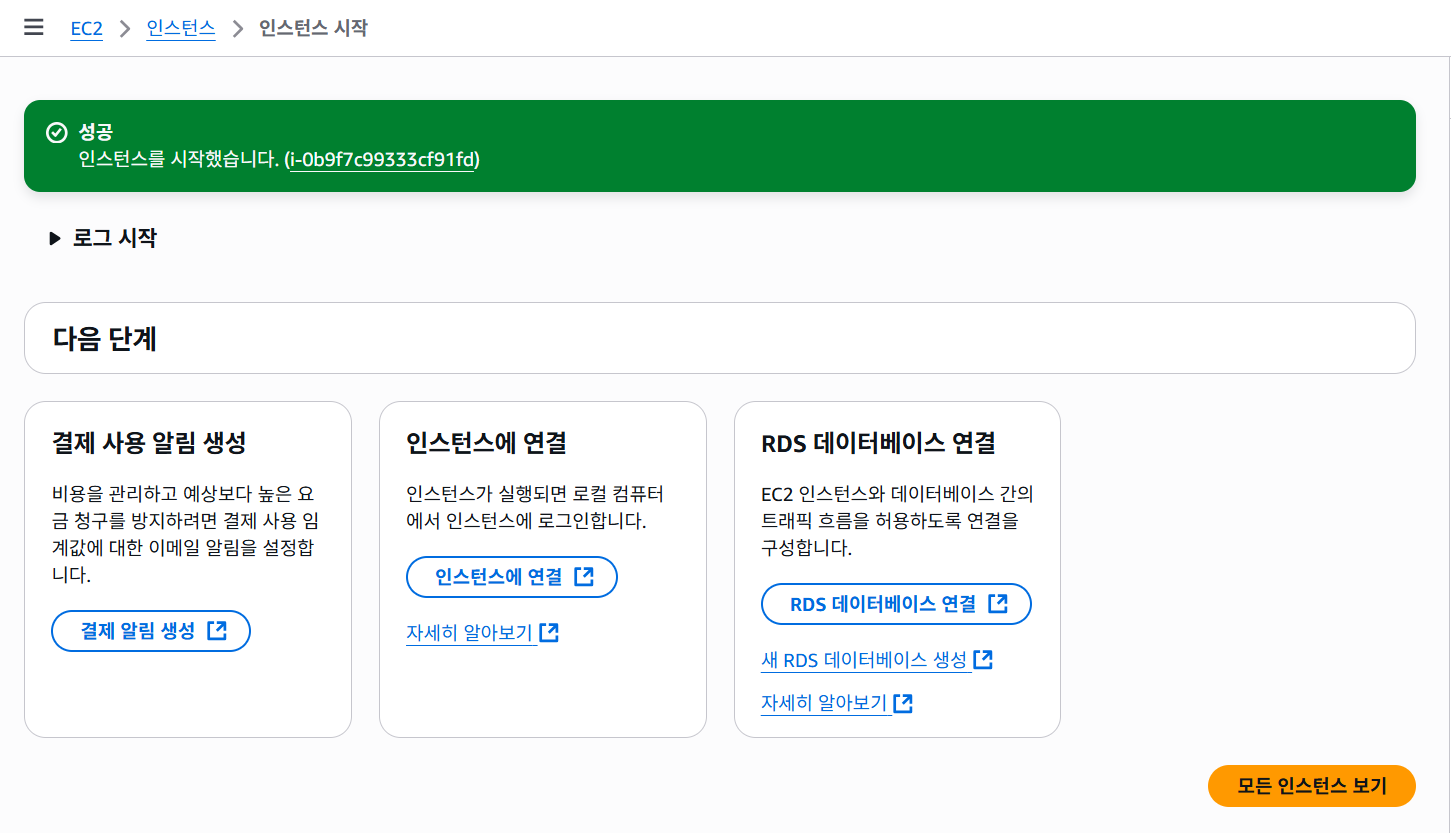Click breadcrumb chevron after 인스턴스

tap(238, 28)
